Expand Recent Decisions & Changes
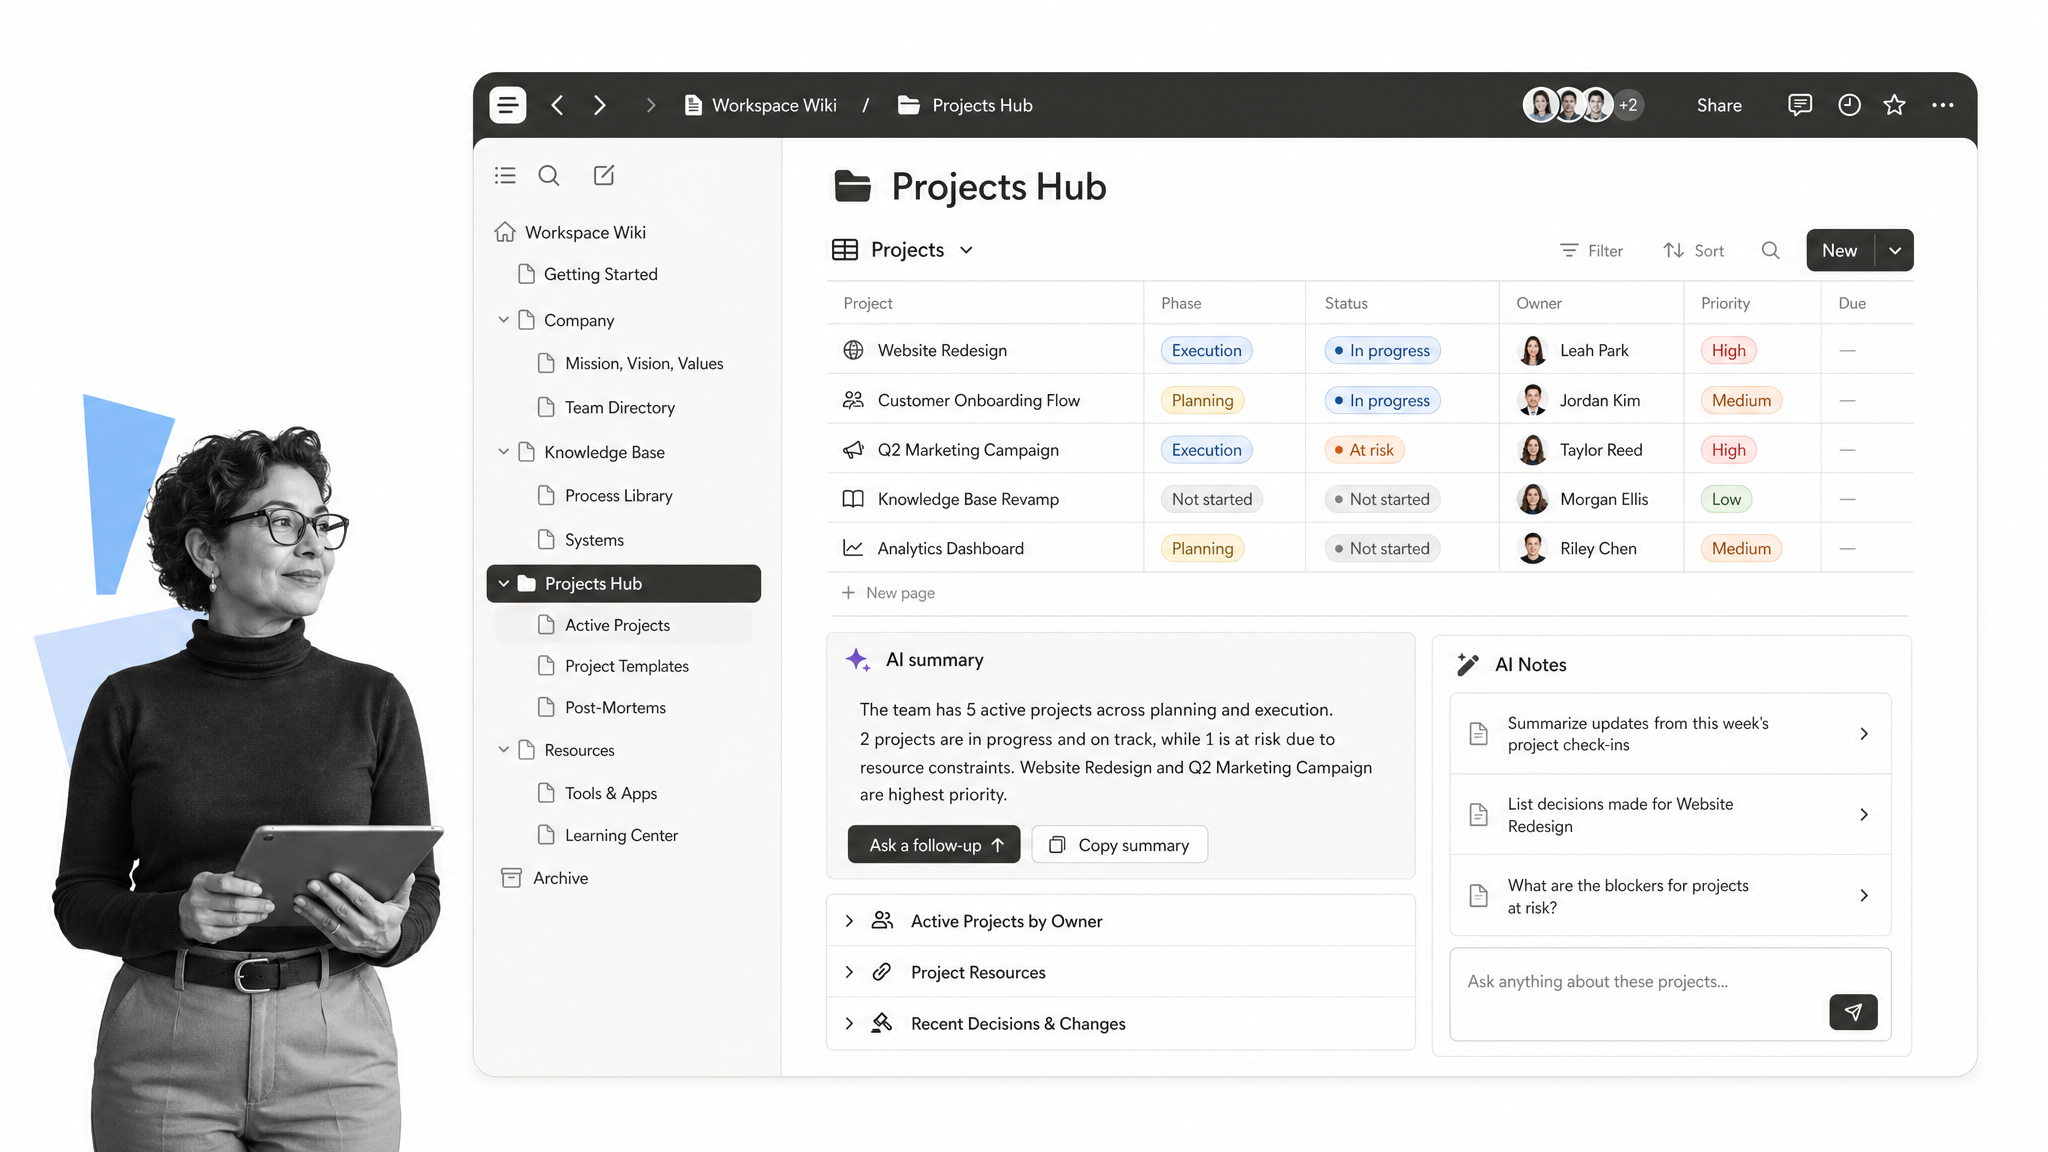The height and width of the screenshot is (1152, 2048). tap(849, 1023)
